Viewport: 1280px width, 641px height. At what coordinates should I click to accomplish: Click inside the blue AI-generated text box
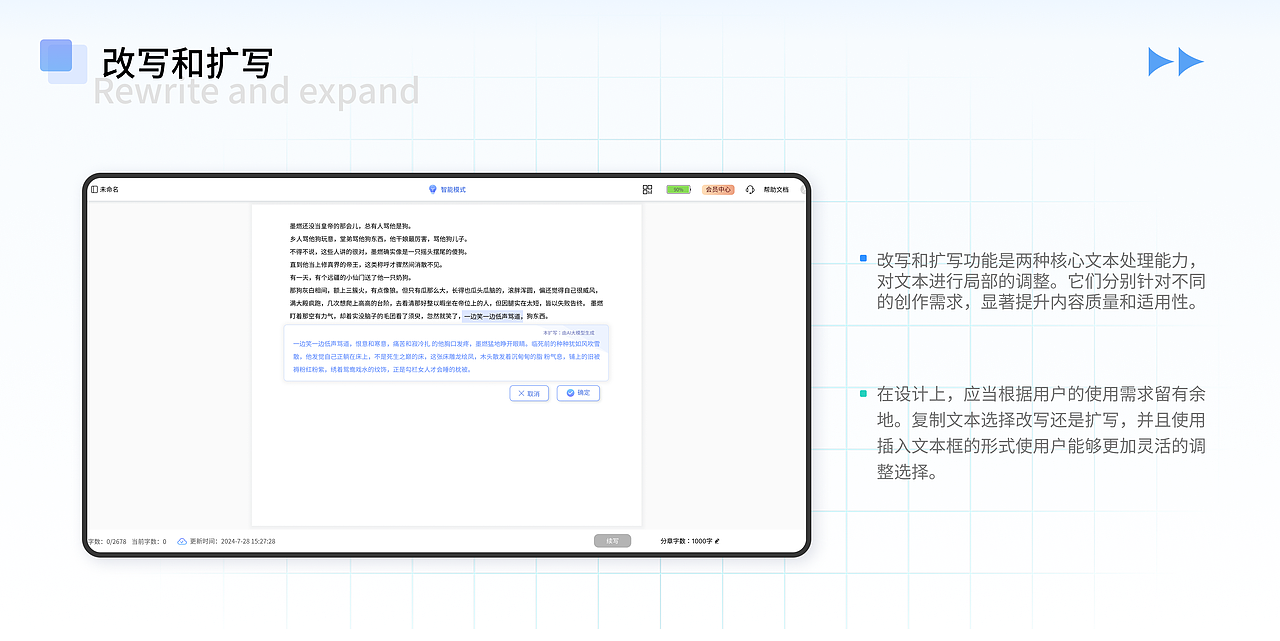(446, 352)
